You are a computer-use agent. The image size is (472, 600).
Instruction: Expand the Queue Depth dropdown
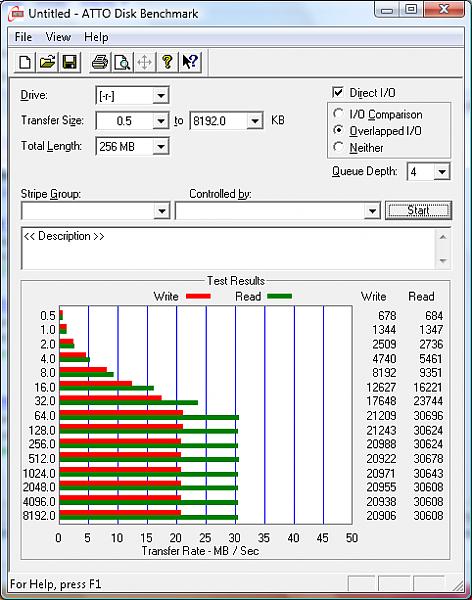point(442,172)
